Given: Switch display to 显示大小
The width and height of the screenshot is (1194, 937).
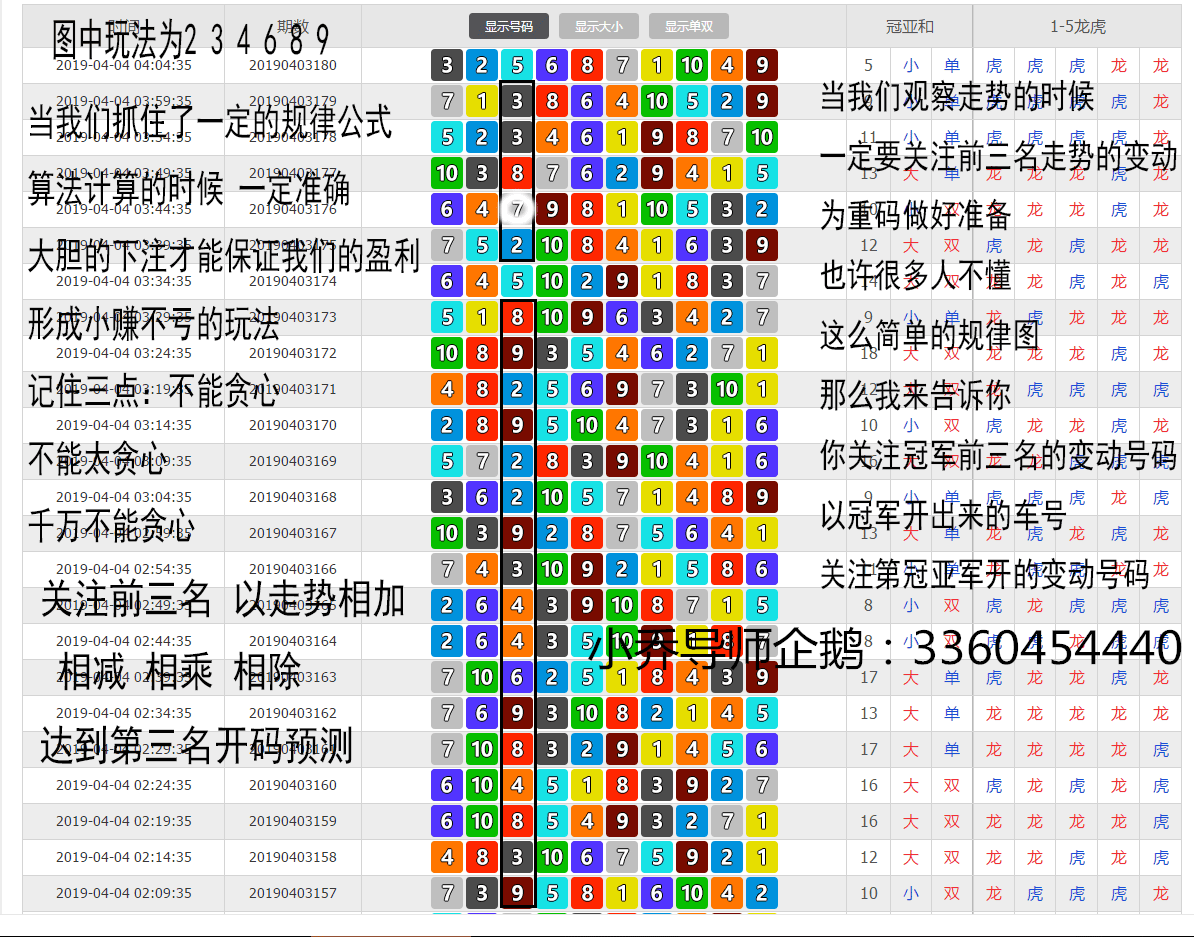Looking at the screenshot, I should coord(599,26).
